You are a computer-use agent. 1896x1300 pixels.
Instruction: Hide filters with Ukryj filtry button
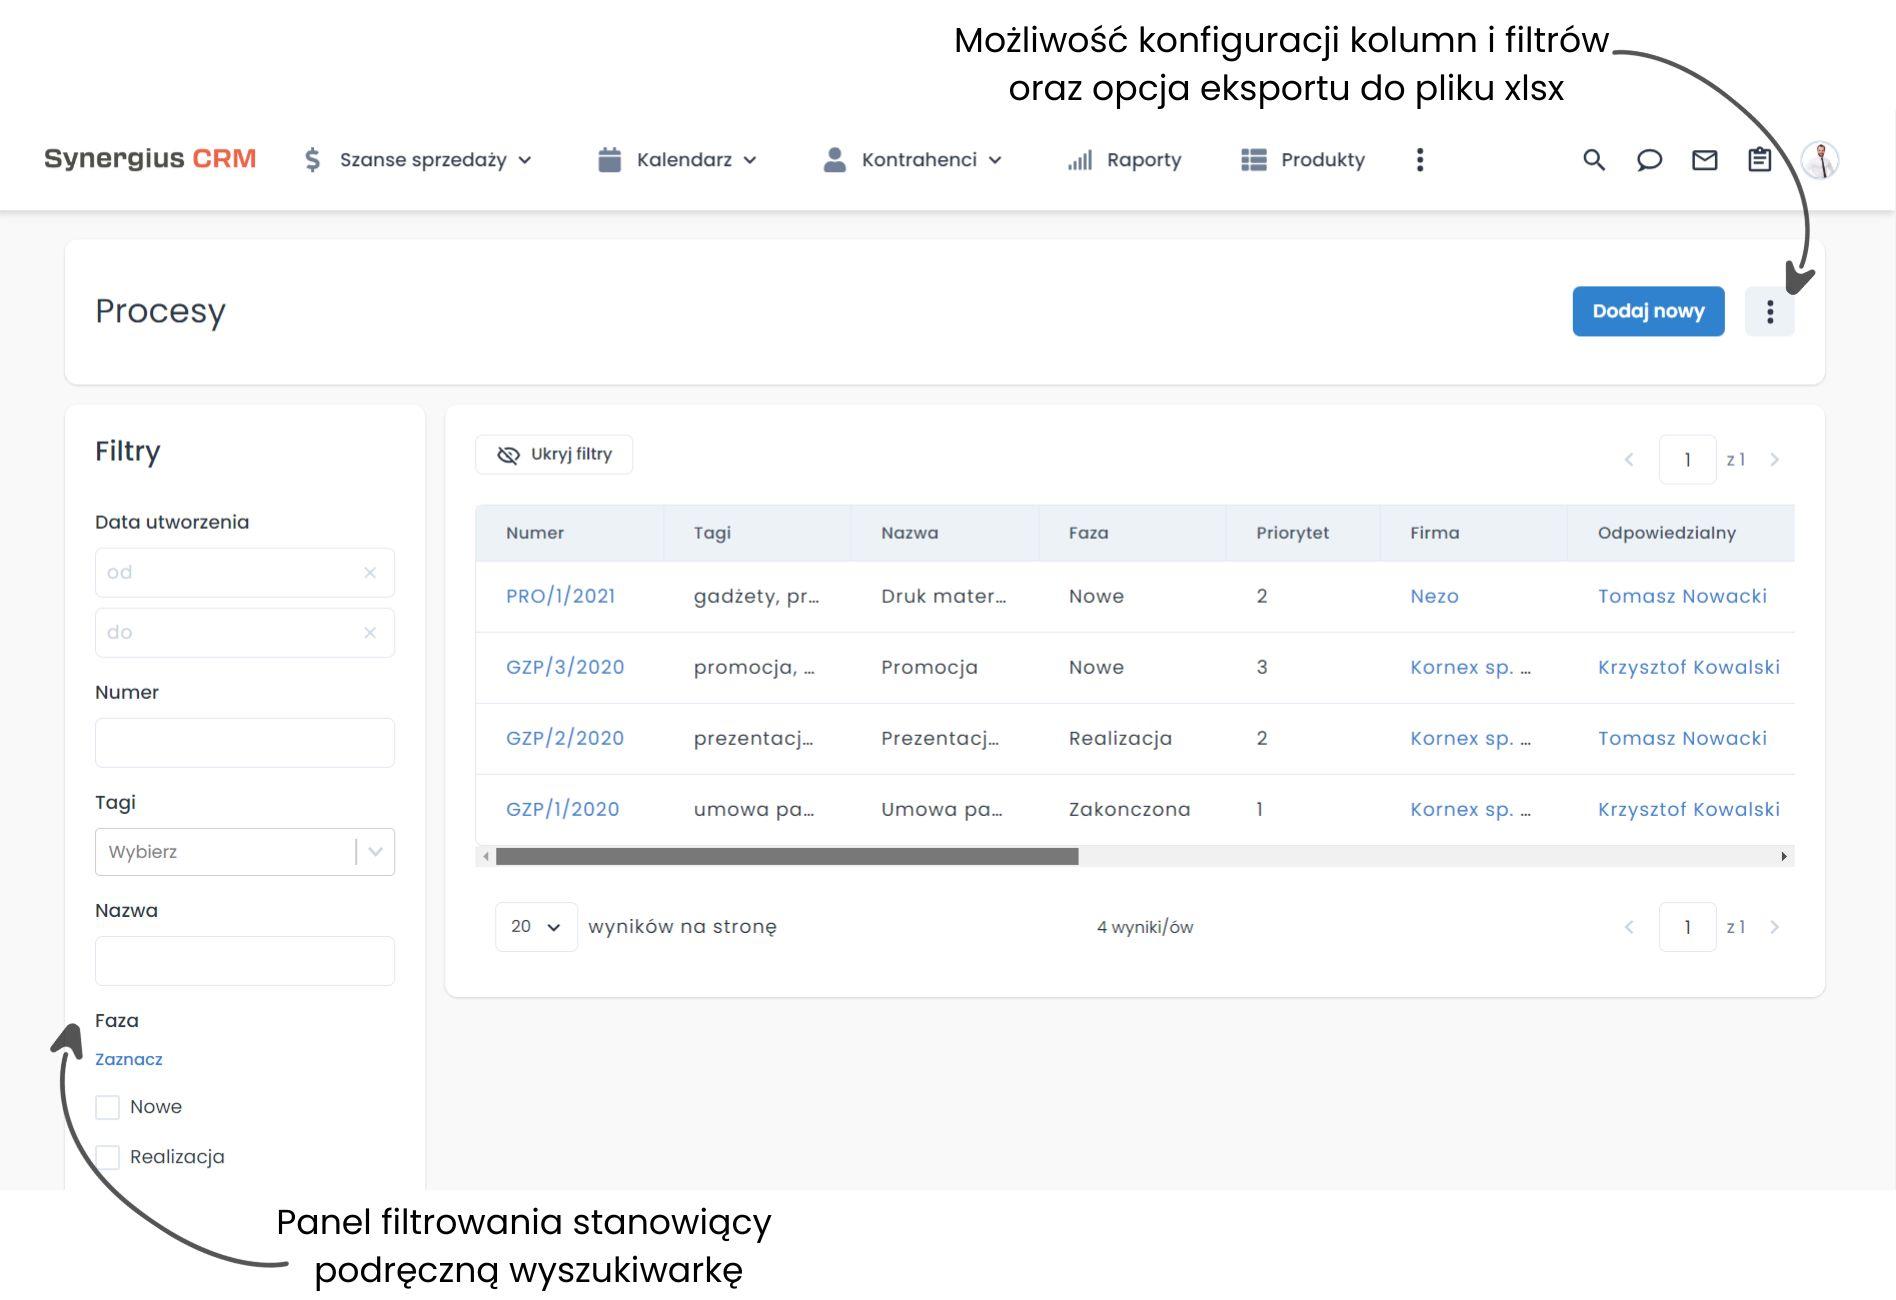554,455
